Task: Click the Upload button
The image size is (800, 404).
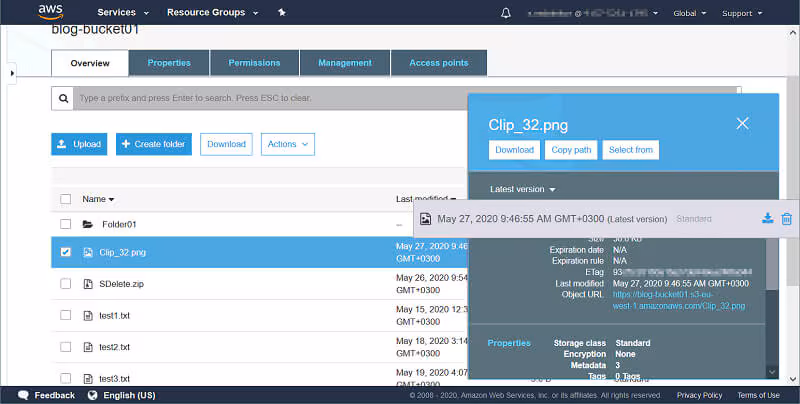Action: point(79,144)
